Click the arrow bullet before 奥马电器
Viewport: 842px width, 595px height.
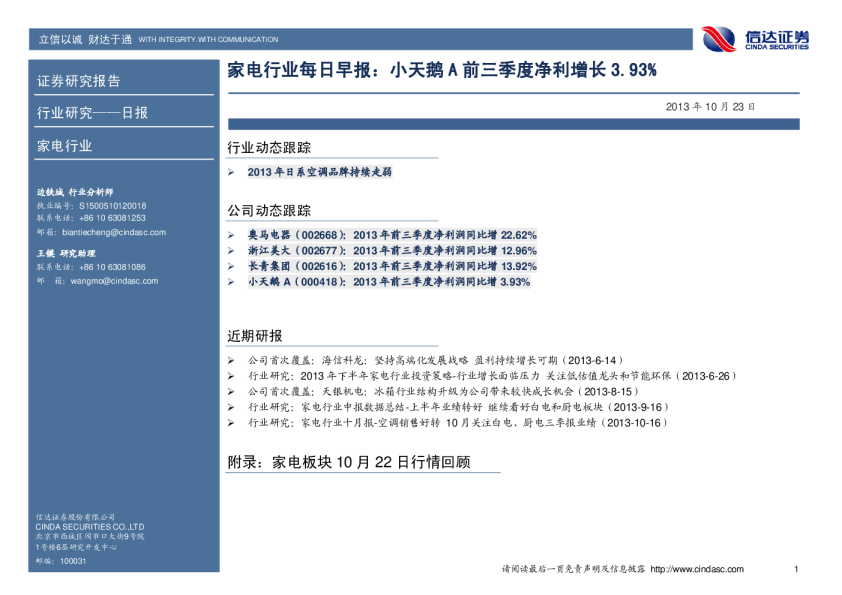(x=231, y=234)
